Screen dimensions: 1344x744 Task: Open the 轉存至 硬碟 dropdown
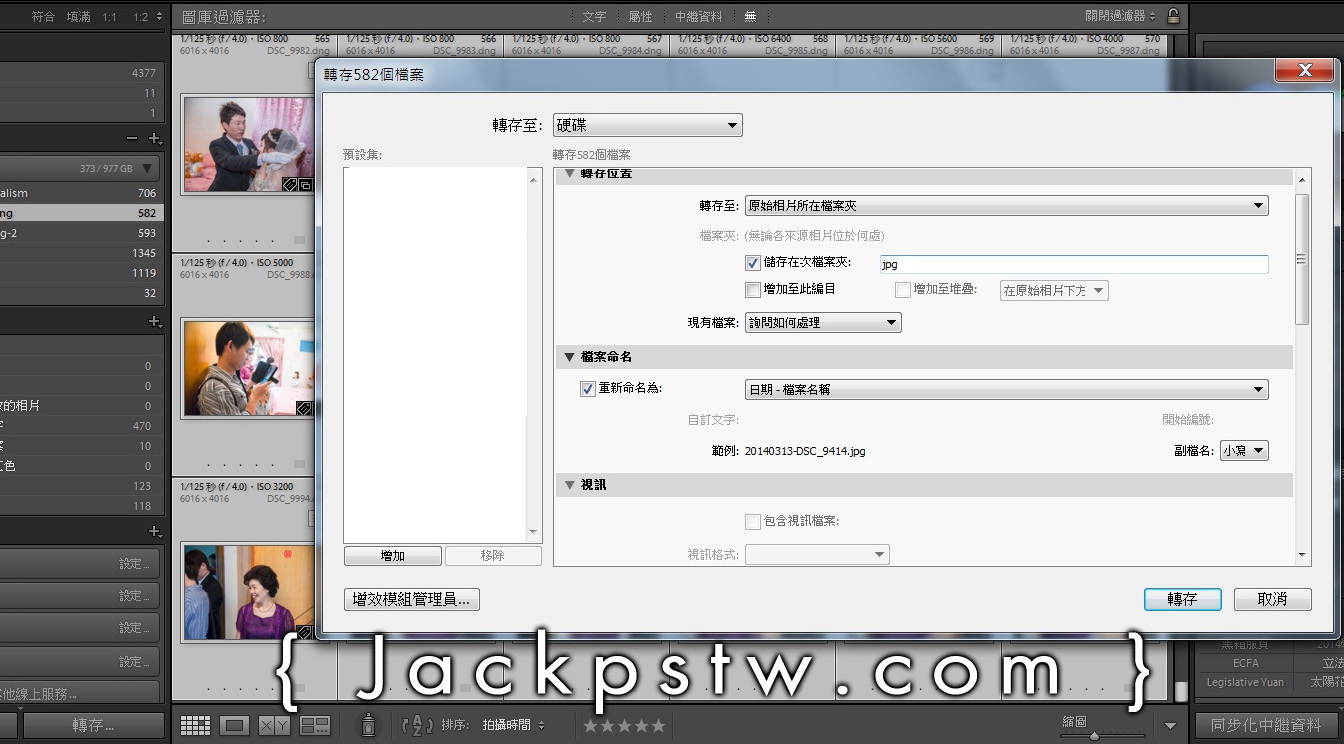tap(647, 126)
